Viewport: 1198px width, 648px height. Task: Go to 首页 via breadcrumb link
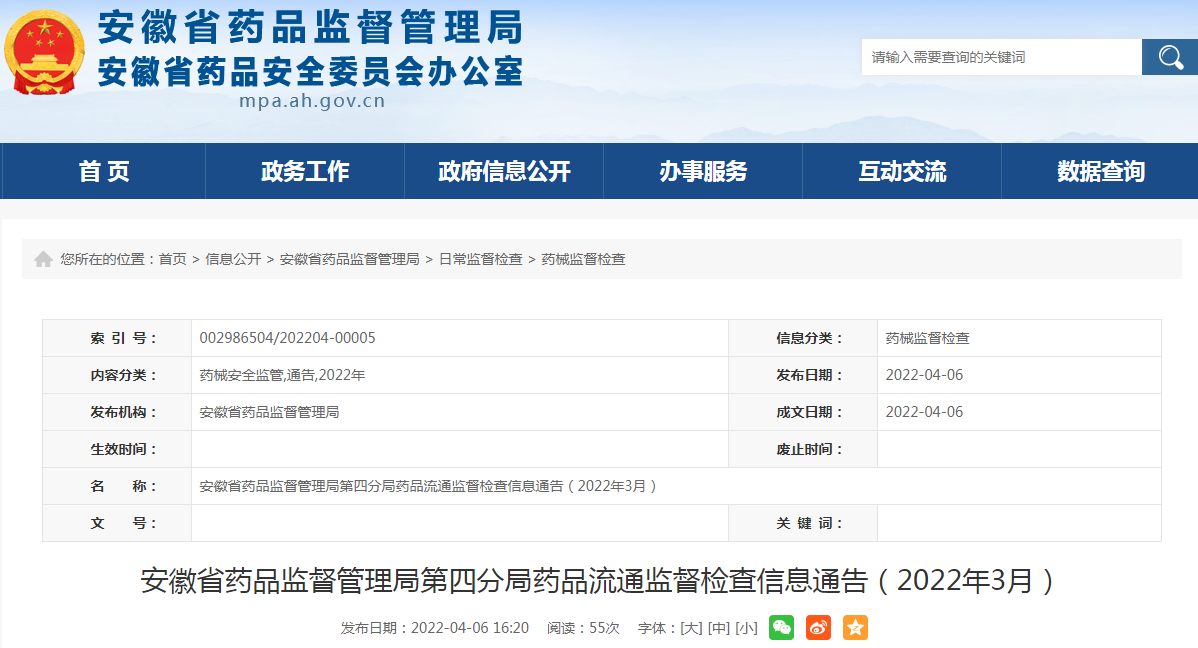(173, 259)
